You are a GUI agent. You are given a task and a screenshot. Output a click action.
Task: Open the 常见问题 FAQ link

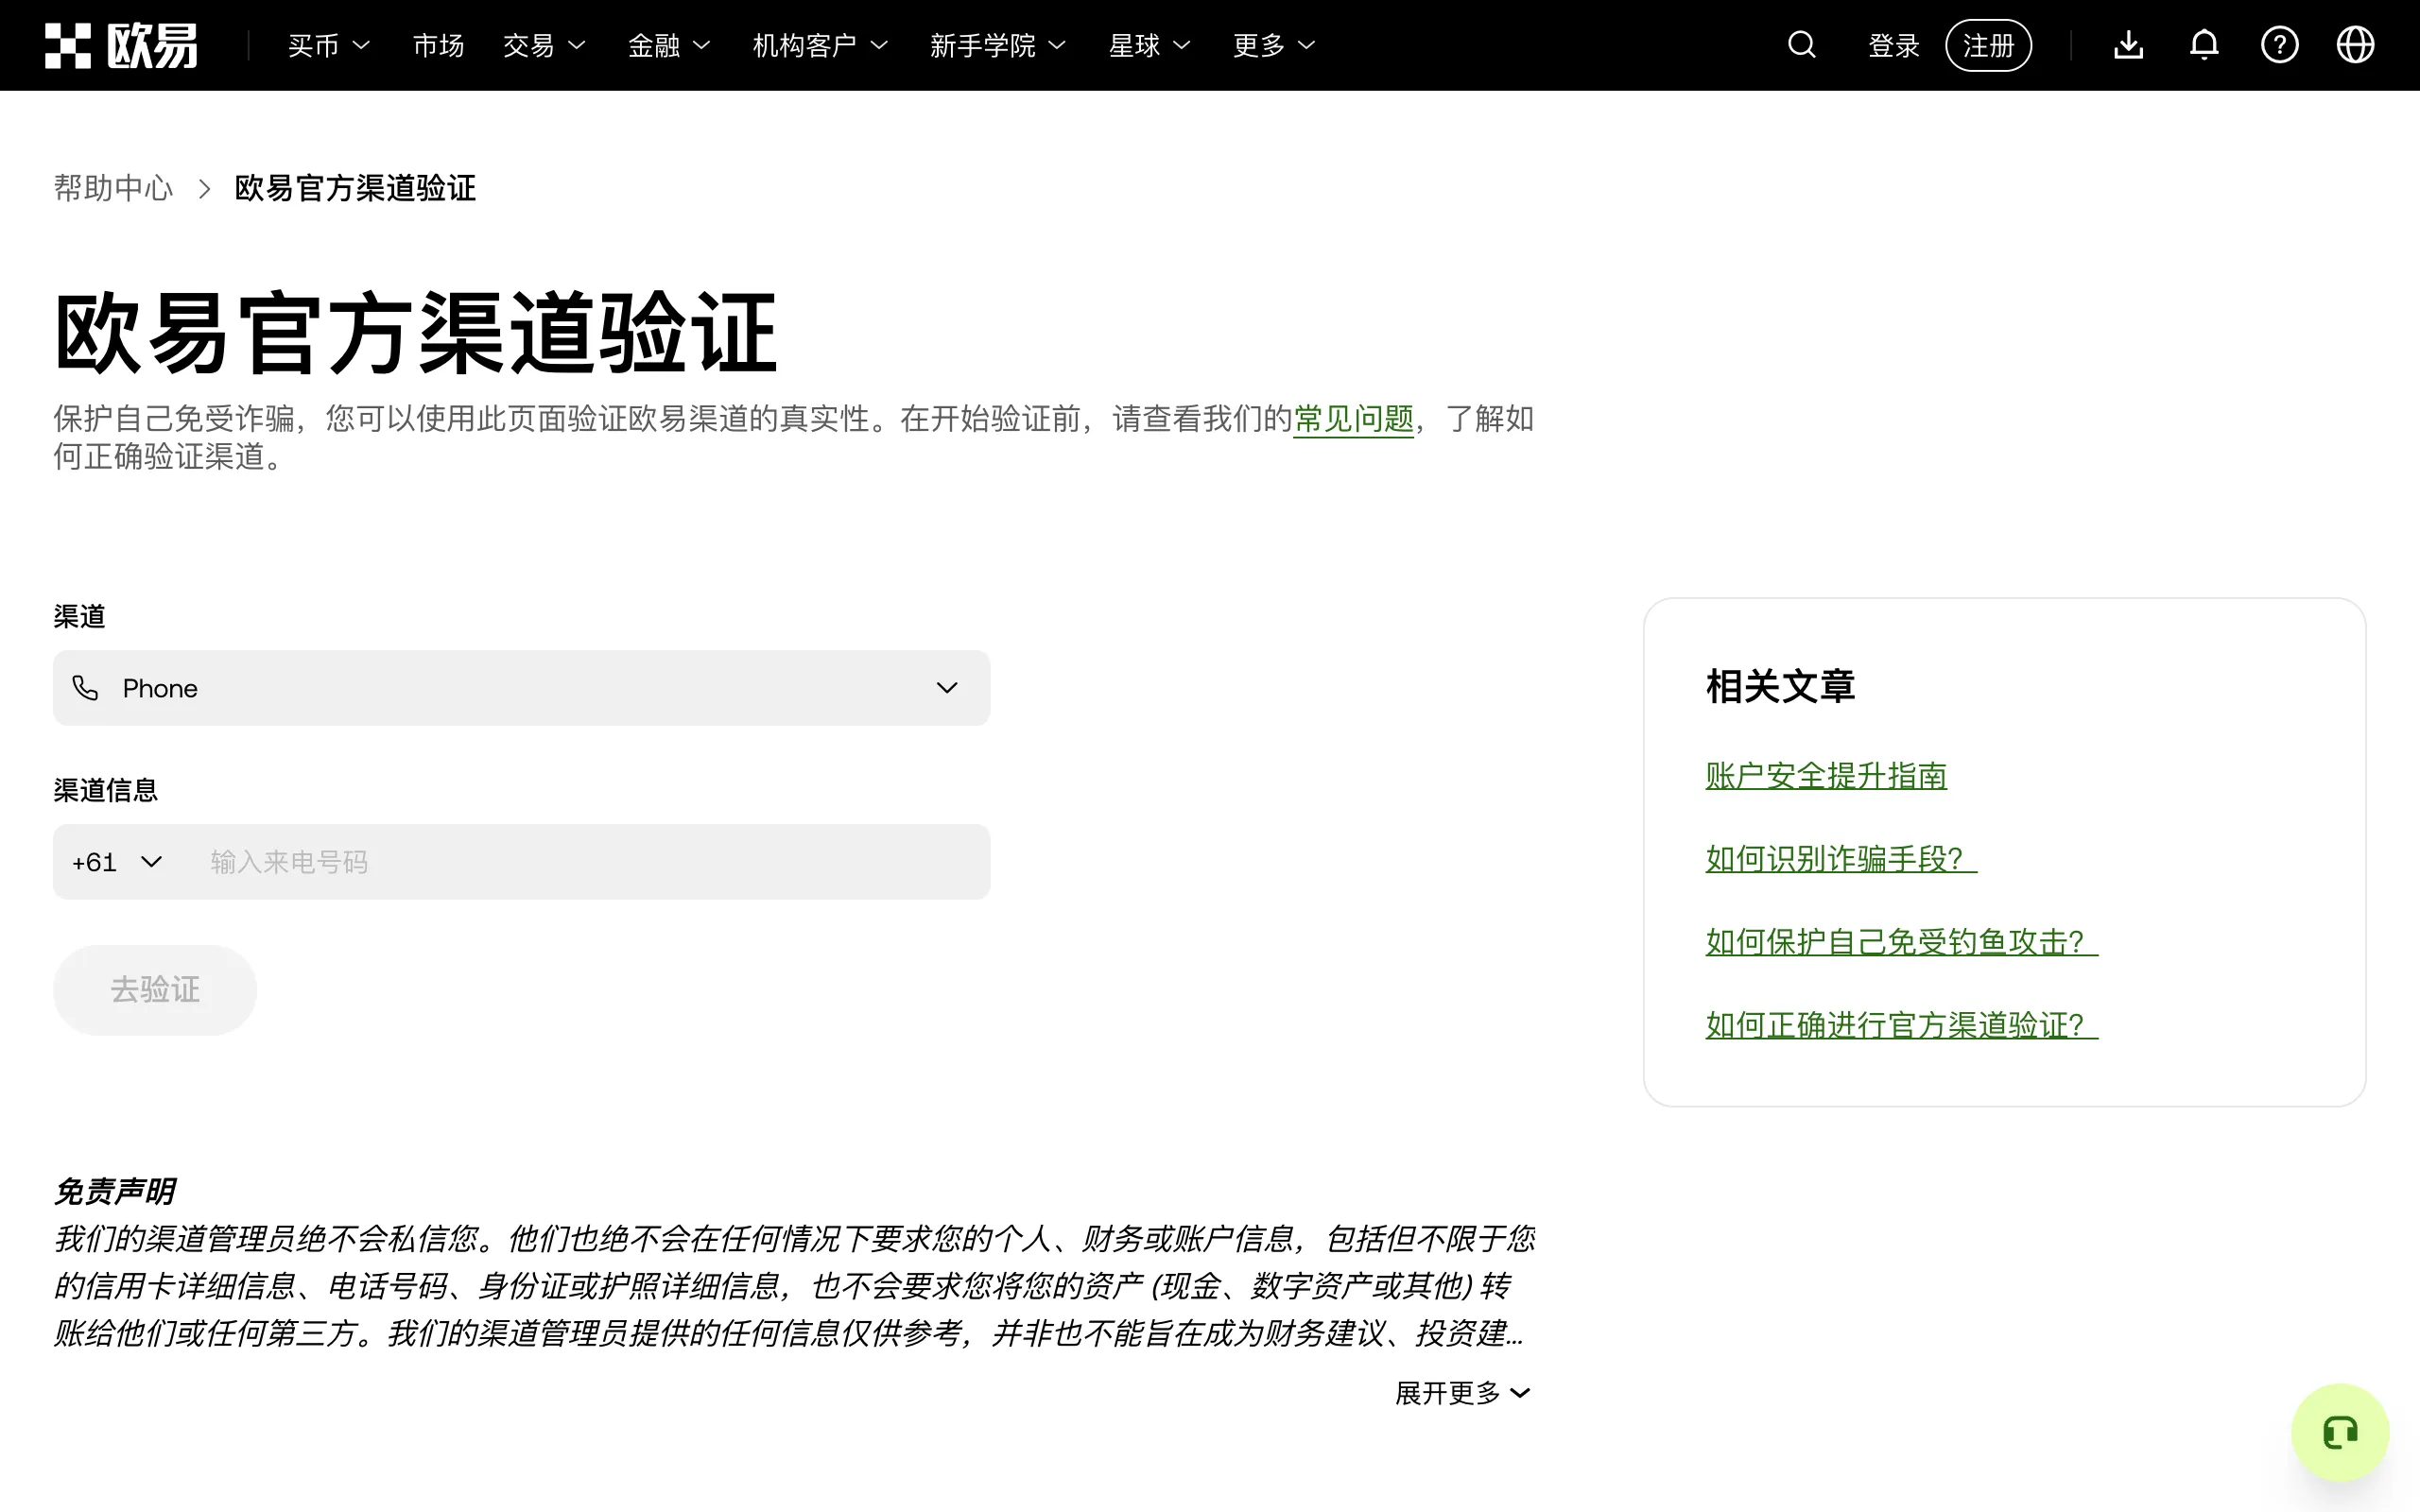[x=1353, y=418]
